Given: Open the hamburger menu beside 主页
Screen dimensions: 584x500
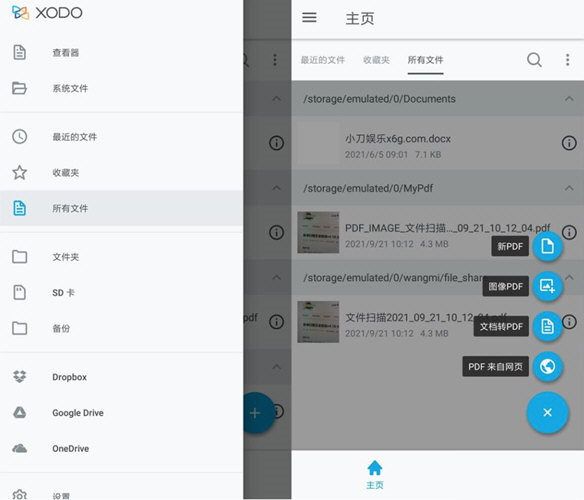Looking at the screenshot, I should click(x=309, y=18).
